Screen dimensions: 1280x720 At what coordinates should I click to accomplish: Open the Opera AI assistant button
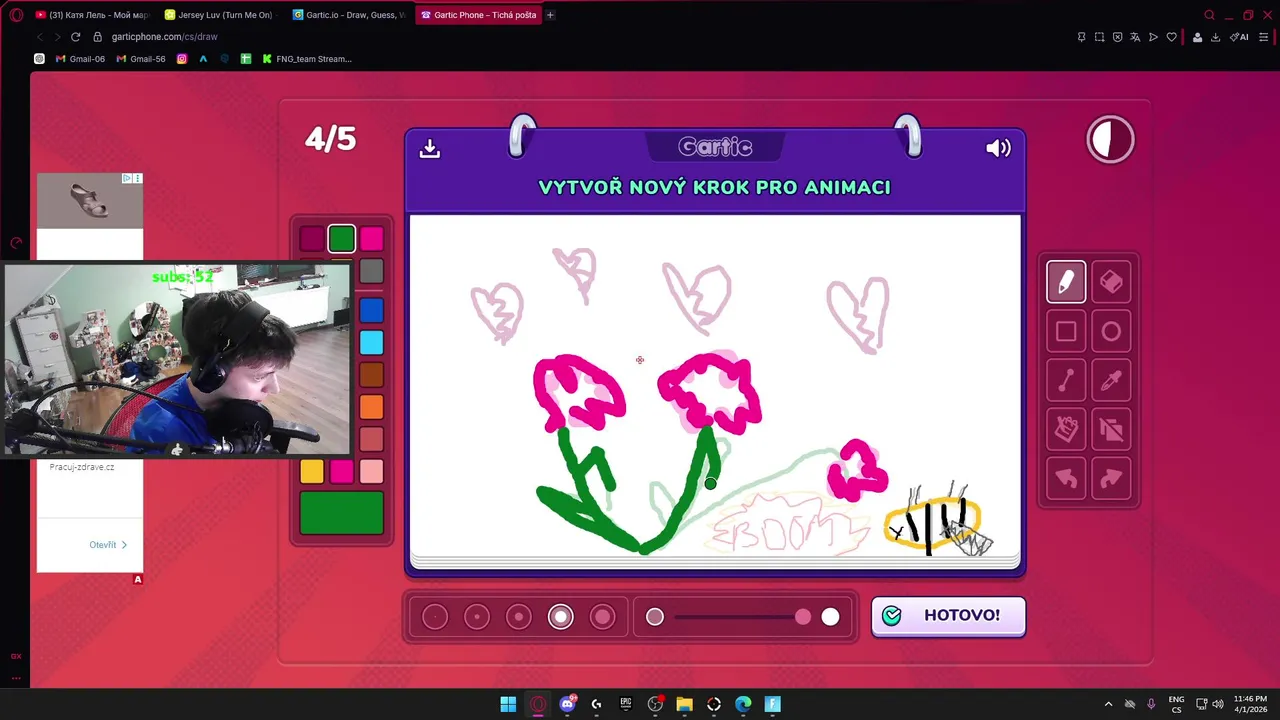click(1239, 37)
